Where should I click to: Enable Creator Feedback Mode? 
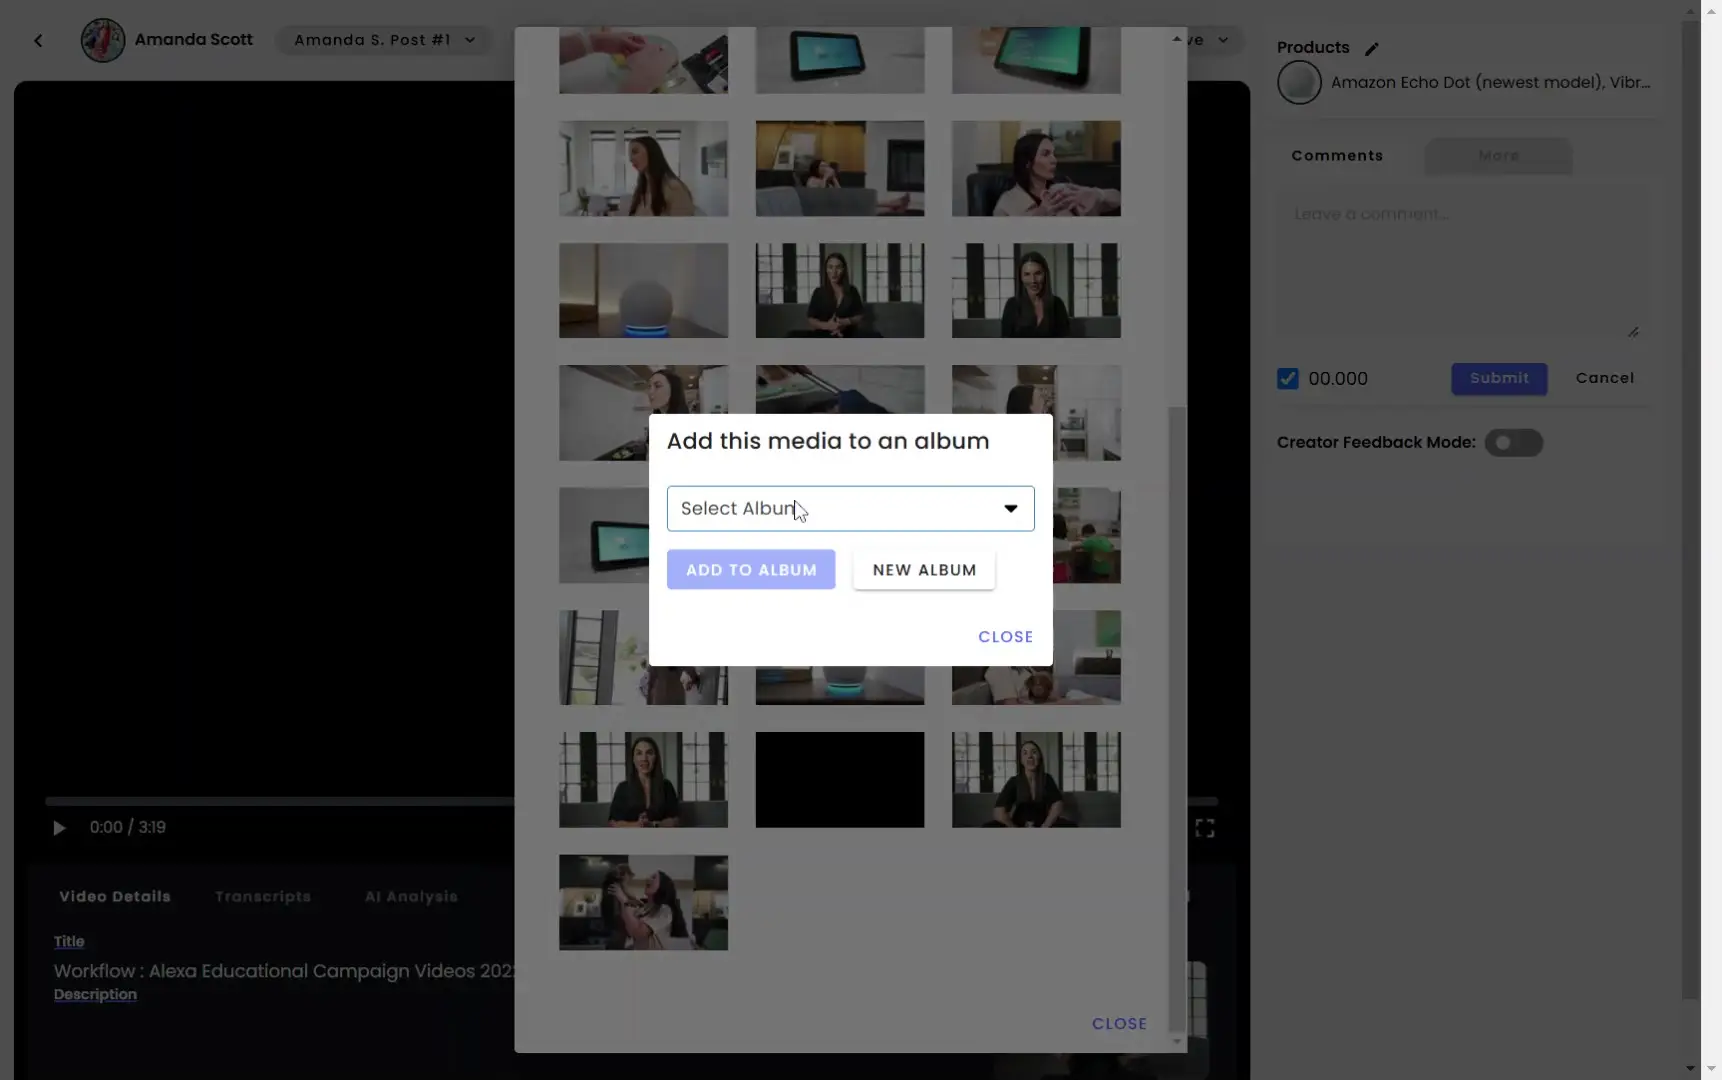coord(1515,443)
